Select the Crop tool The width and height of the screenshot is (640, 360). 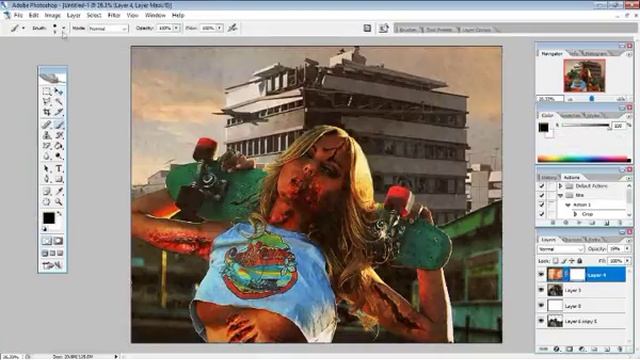(x=47, y=112)
